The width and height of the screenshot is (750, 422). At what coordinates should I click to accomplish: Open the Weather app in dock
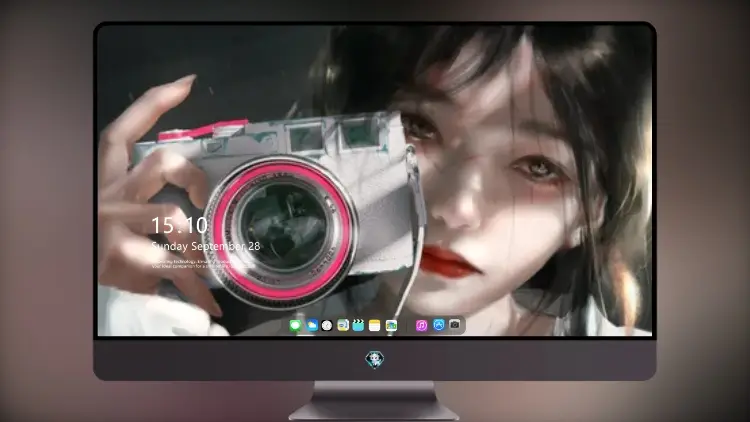(x=312, y=326)
